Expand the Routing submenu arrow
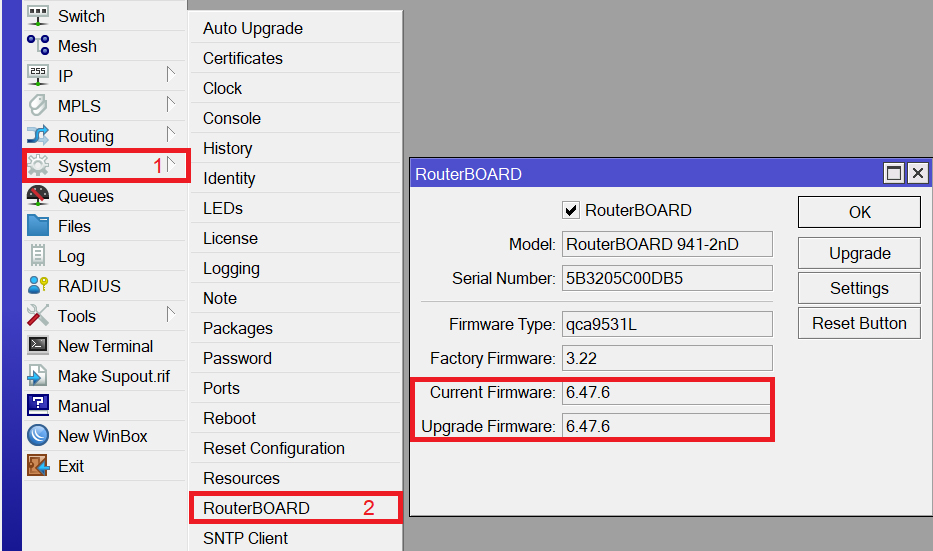 point(171,135)
